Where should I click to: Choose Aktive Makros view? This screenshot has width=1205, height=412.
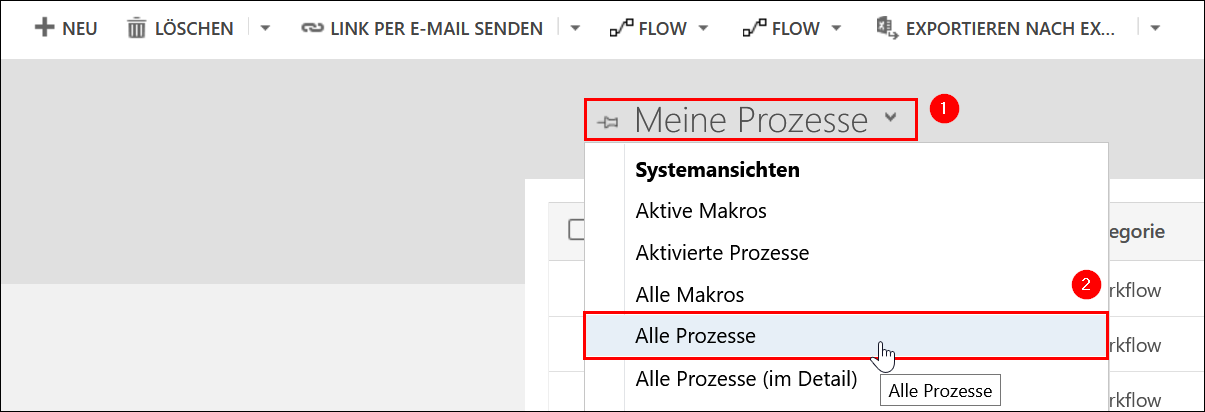[x=701, y=211]
